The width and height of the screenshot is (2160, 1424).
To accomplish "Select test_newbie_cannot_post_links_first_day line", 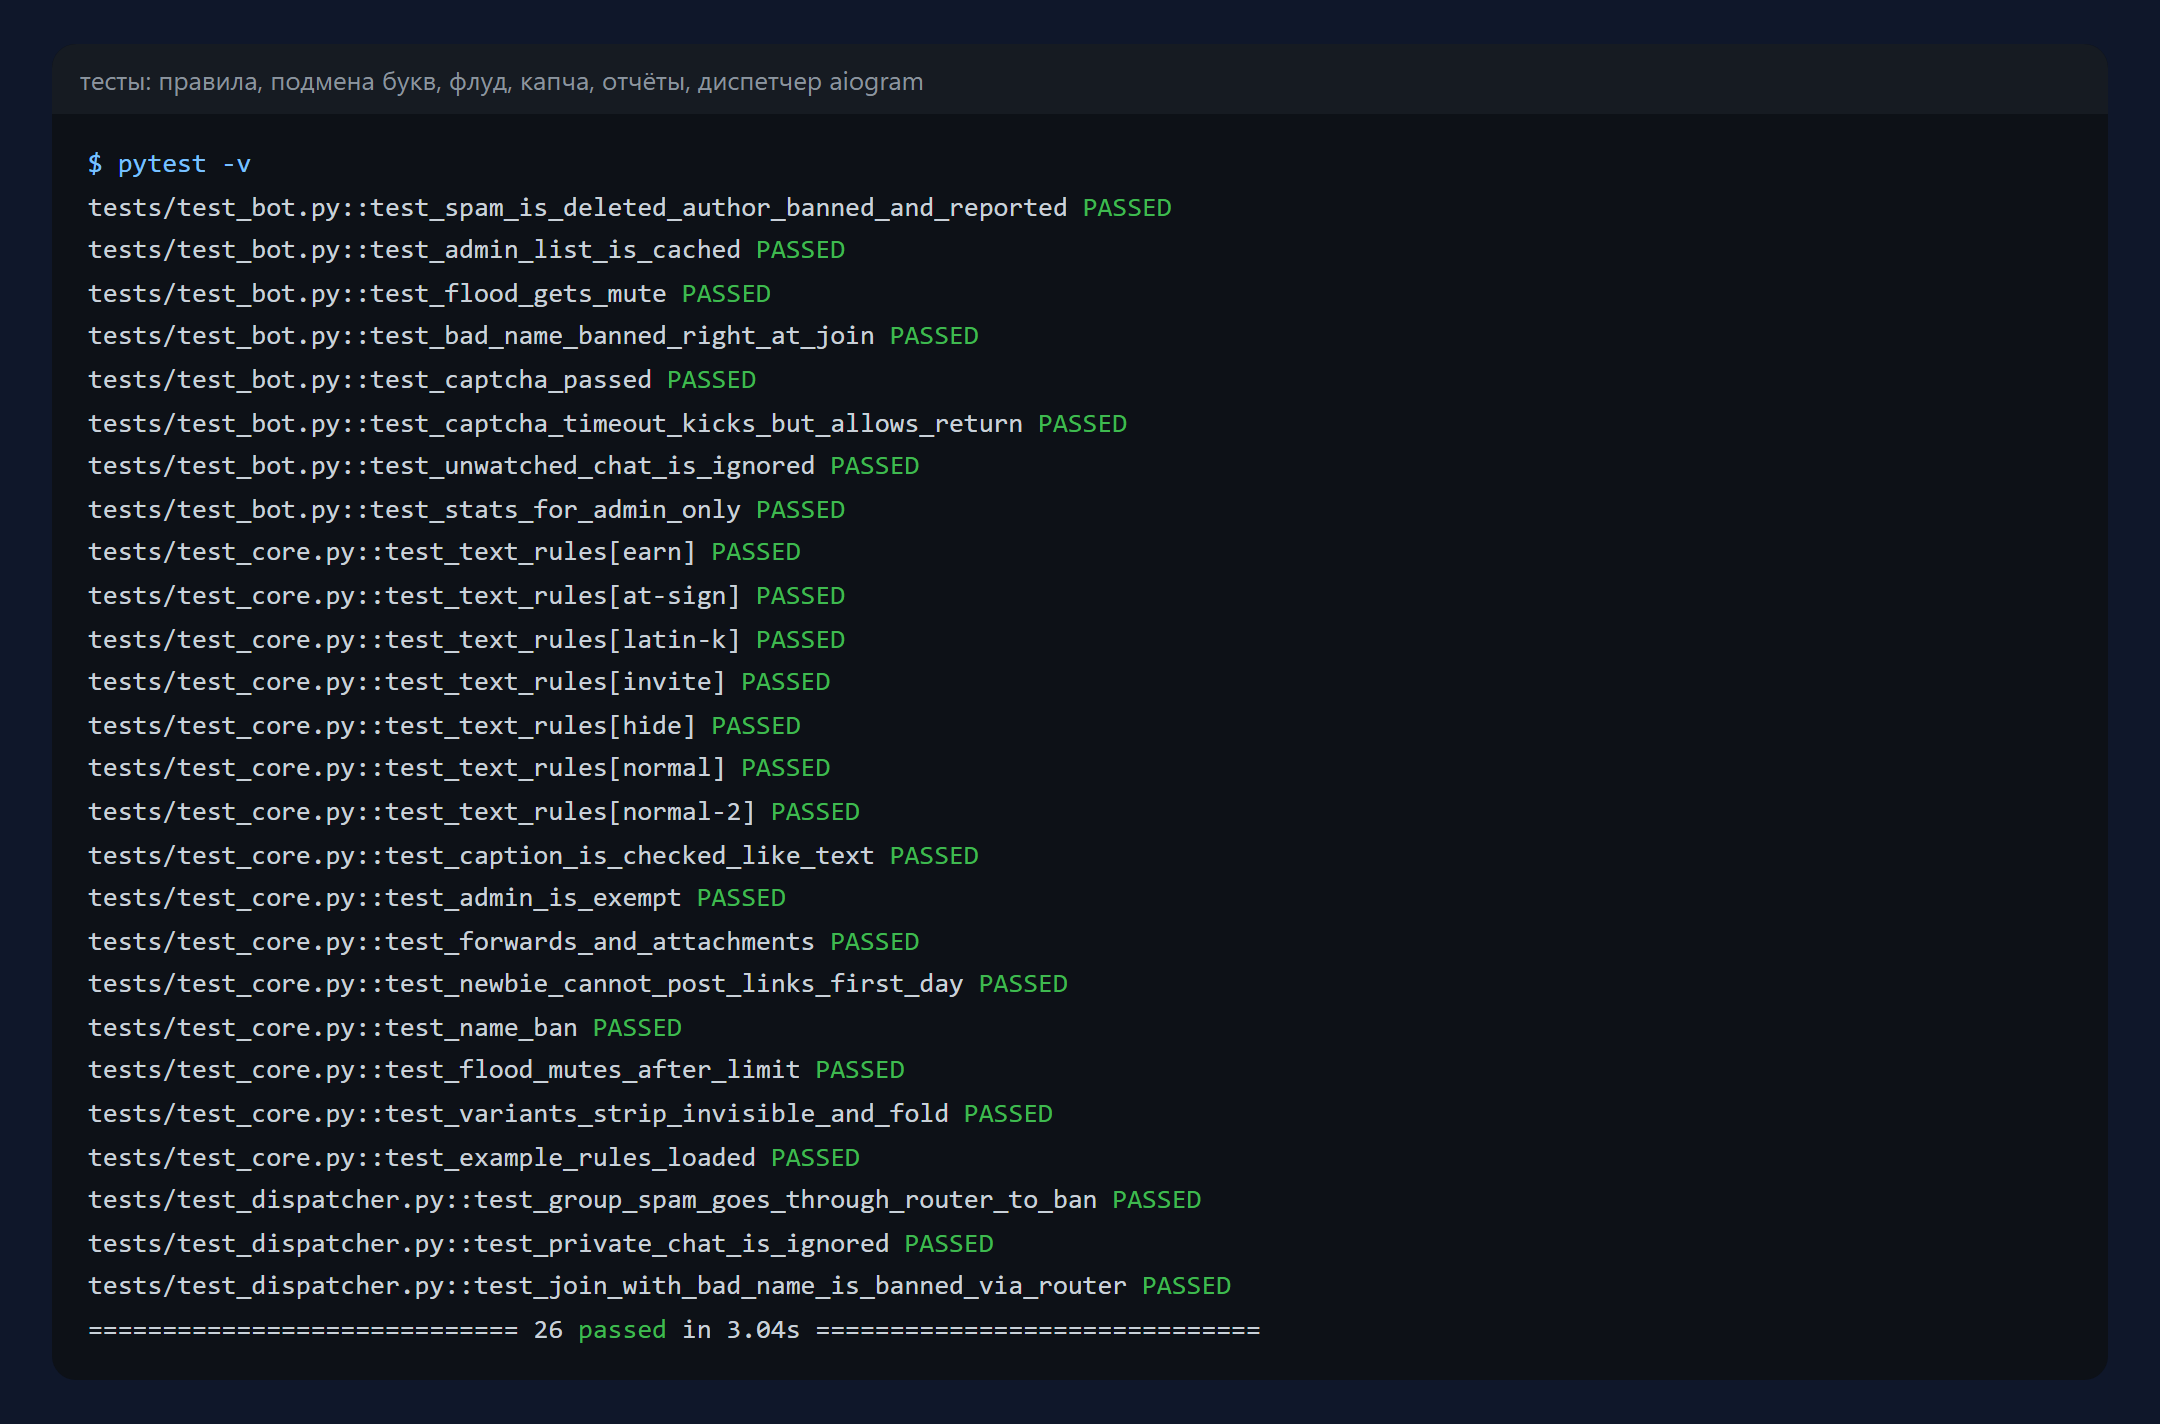I will [578, 984].
